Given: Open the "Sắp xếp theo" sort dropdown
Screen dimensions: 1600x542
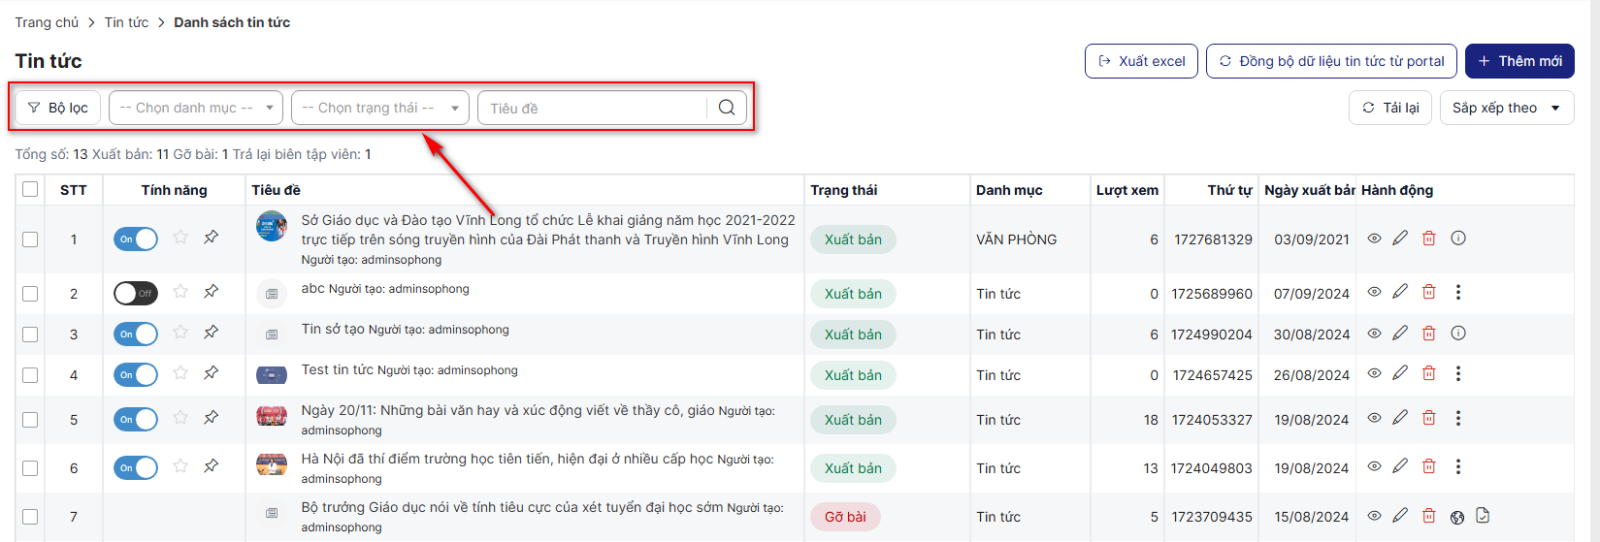Looking at the screenshot, I should click(1506, 108).
